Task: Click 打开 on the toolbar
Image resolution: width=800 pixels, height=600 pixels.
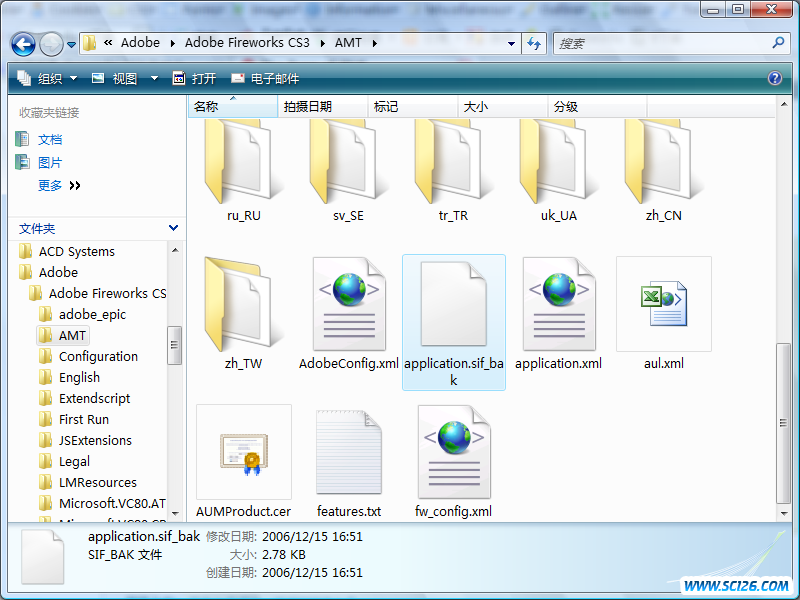Action: (x=204, y=78)
